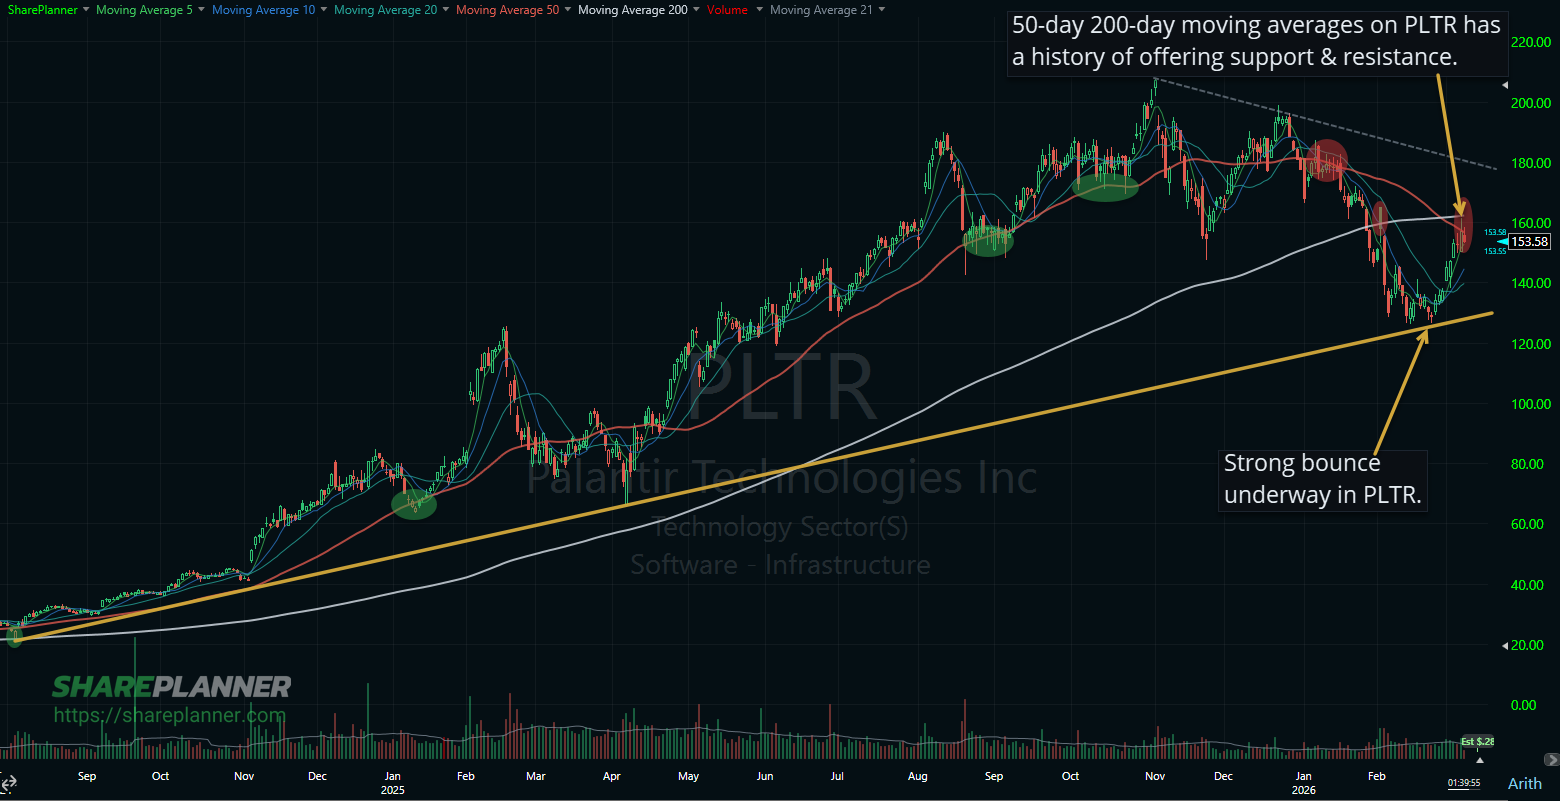Click the 153.58 current price label

[x=1529, y=241]
